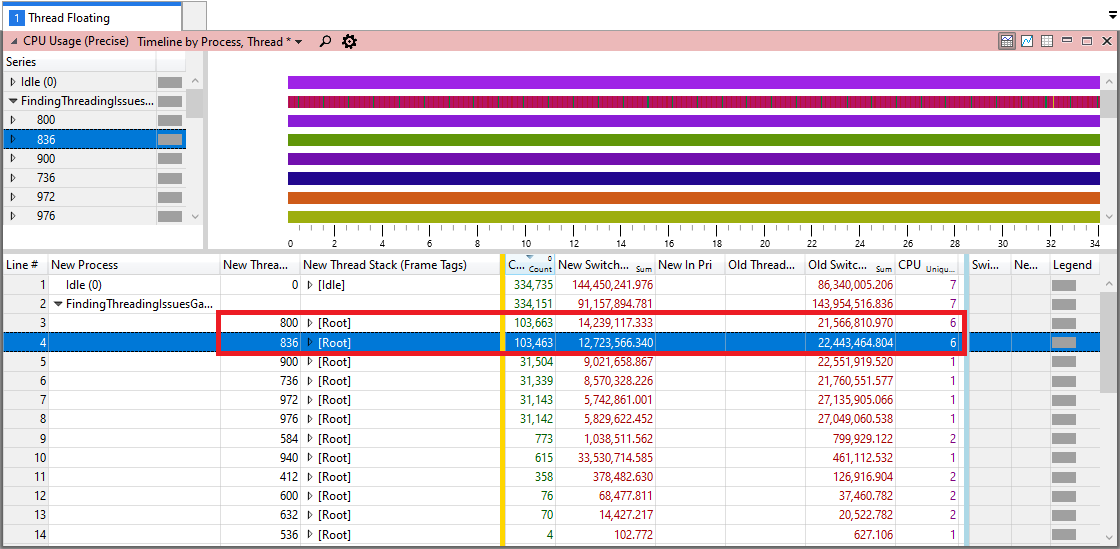Screen dimensions: 1120x549
Task: Expand the Idle (0) series
Action: [x=12, y=82]
